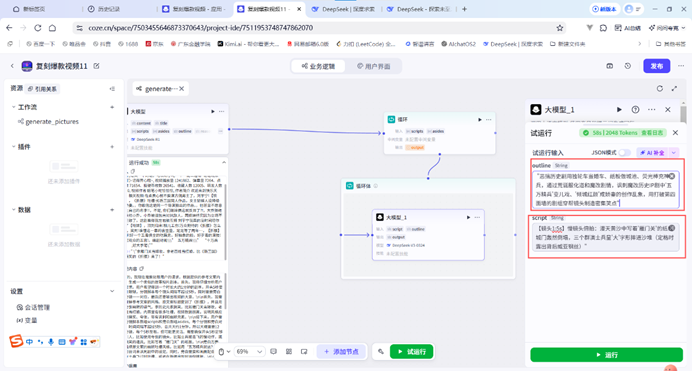Close the generate workflow tab

tap(181, 89)
